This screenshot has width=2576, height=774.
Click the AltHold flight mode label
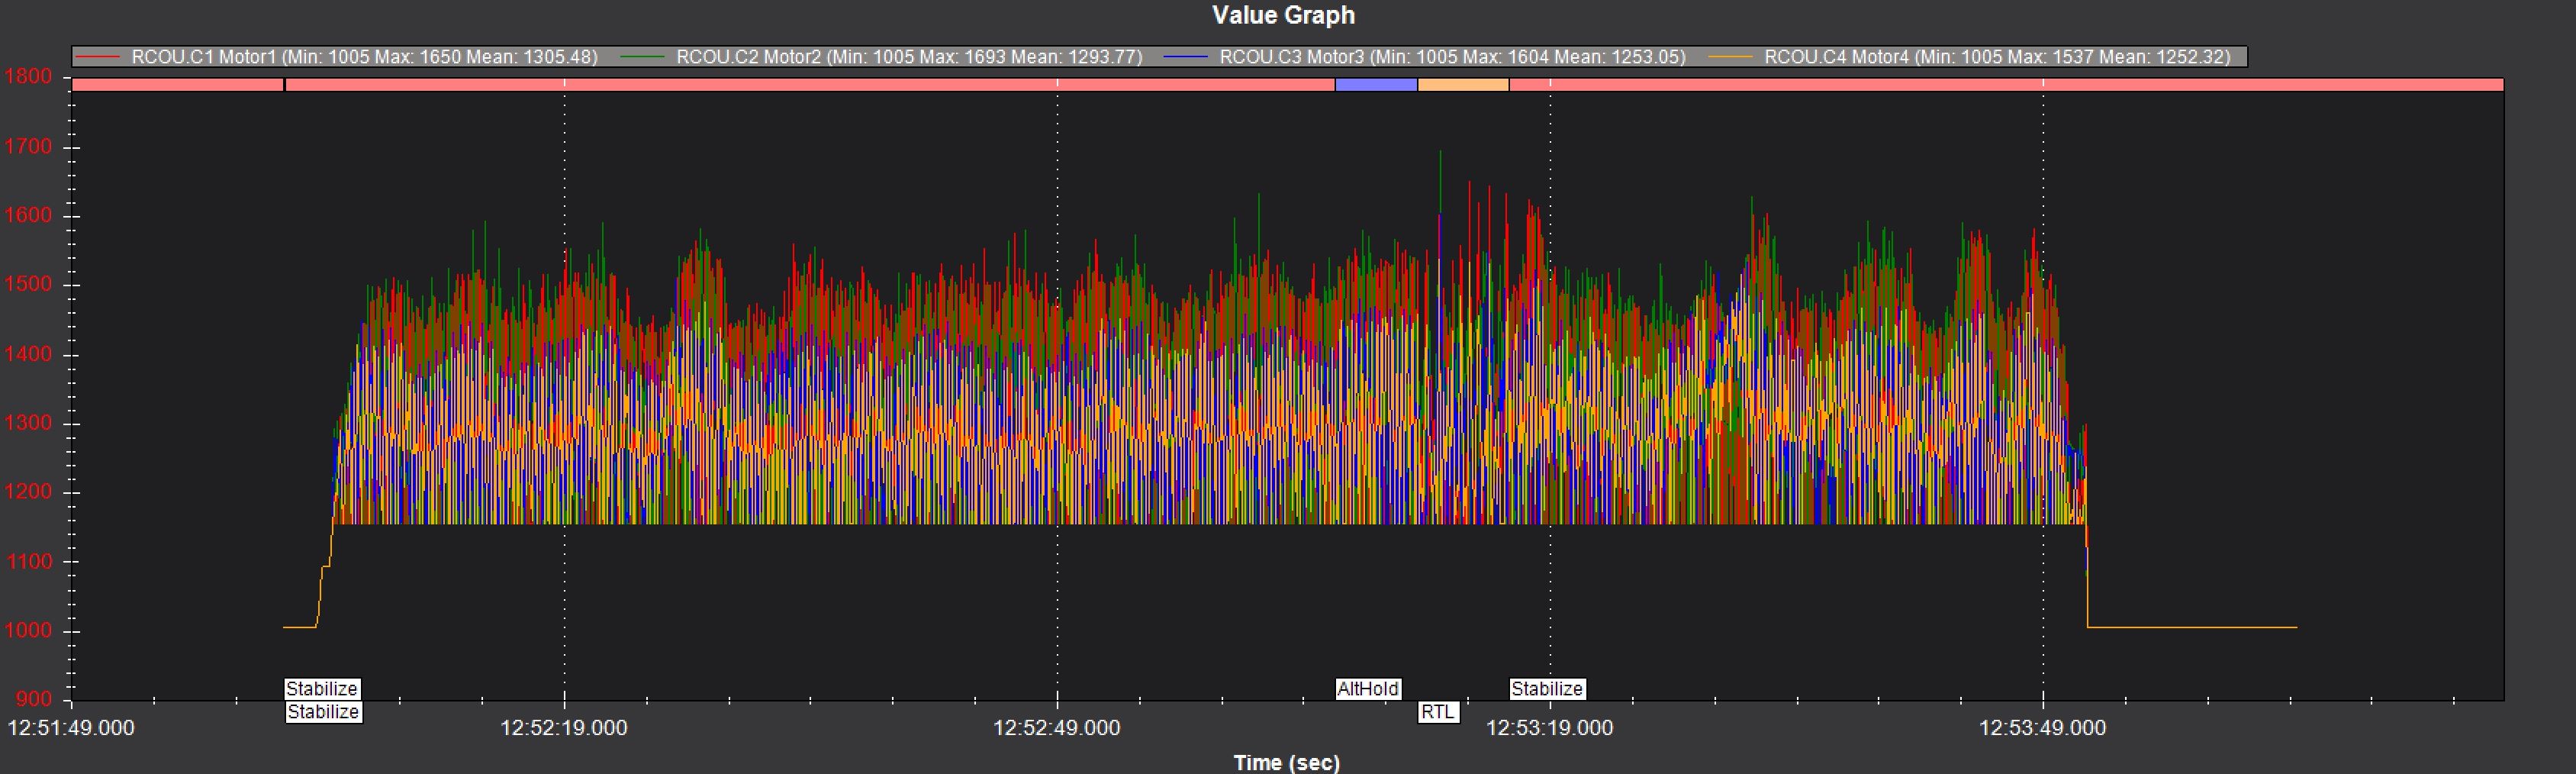(x=1368, y=689)
